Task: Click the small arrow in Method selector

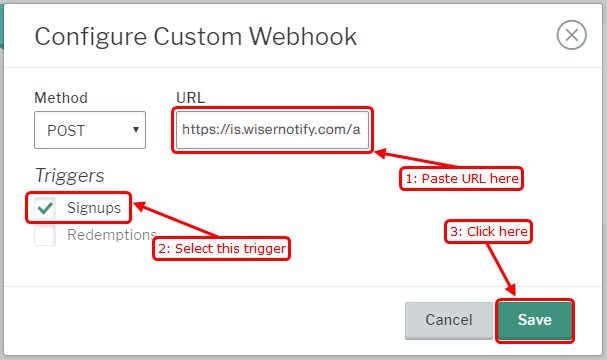Action: pyautogui.click(x=136, y=130)
